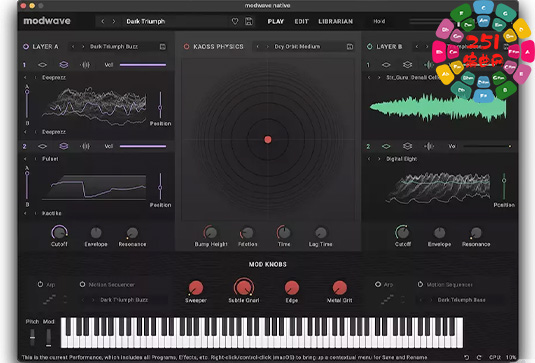Adjust Layer A oscillator 1 Vol slider
Screen dimensions: 535x363
[143, 65]
